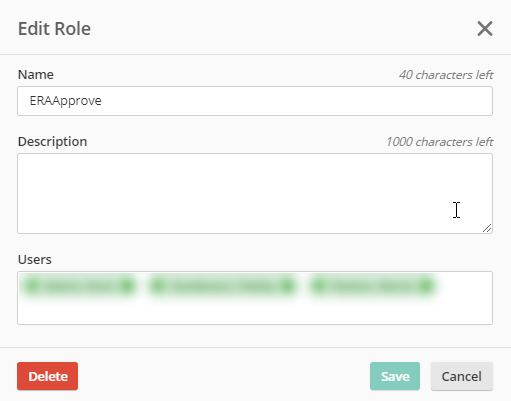
Task: Click the Description box resize handle
Action: pos(487,228)
